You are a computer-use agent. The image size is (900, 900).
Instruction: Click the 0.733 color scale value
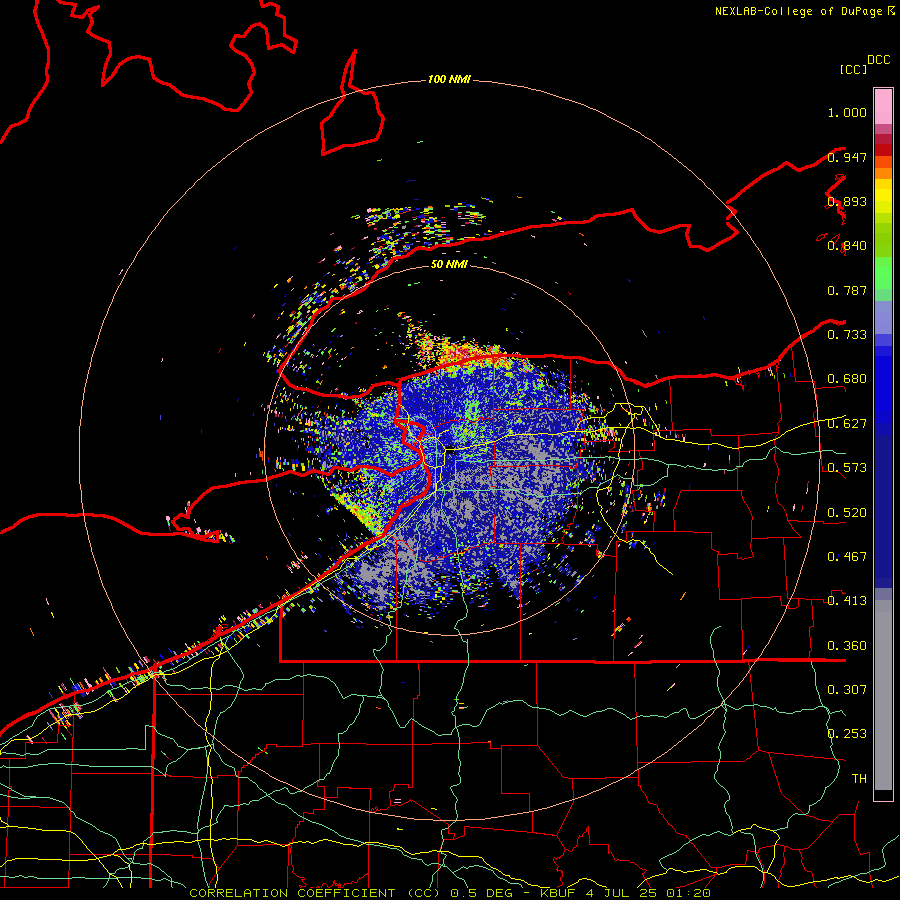tap(847, 335)
